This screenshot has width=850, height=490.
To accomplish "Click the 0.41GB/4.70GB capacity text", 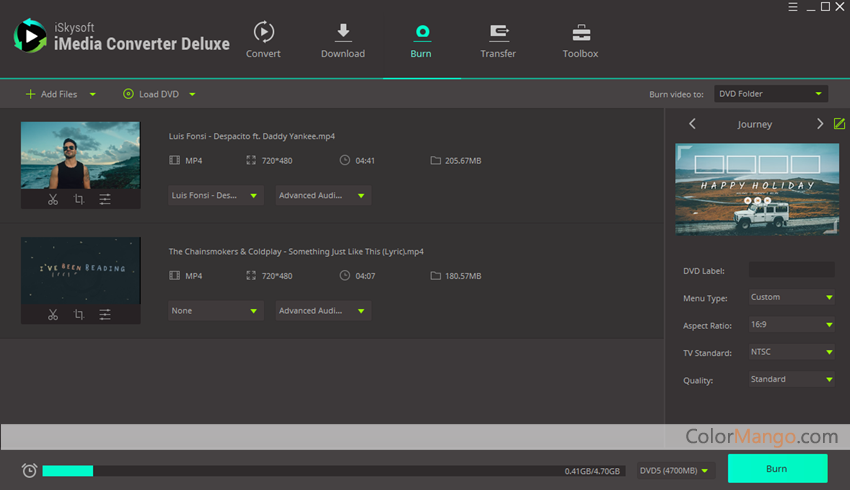I will [x=592, y=471].
